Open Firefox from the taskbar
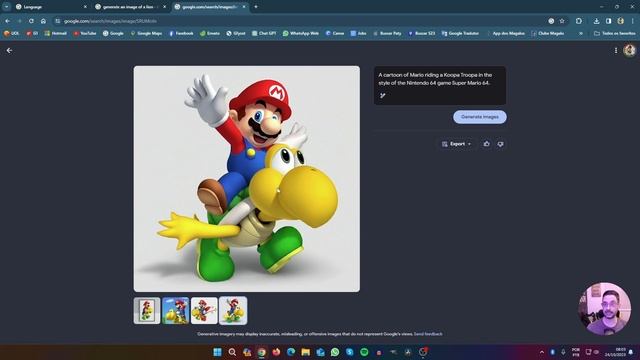 pos(276,352)
